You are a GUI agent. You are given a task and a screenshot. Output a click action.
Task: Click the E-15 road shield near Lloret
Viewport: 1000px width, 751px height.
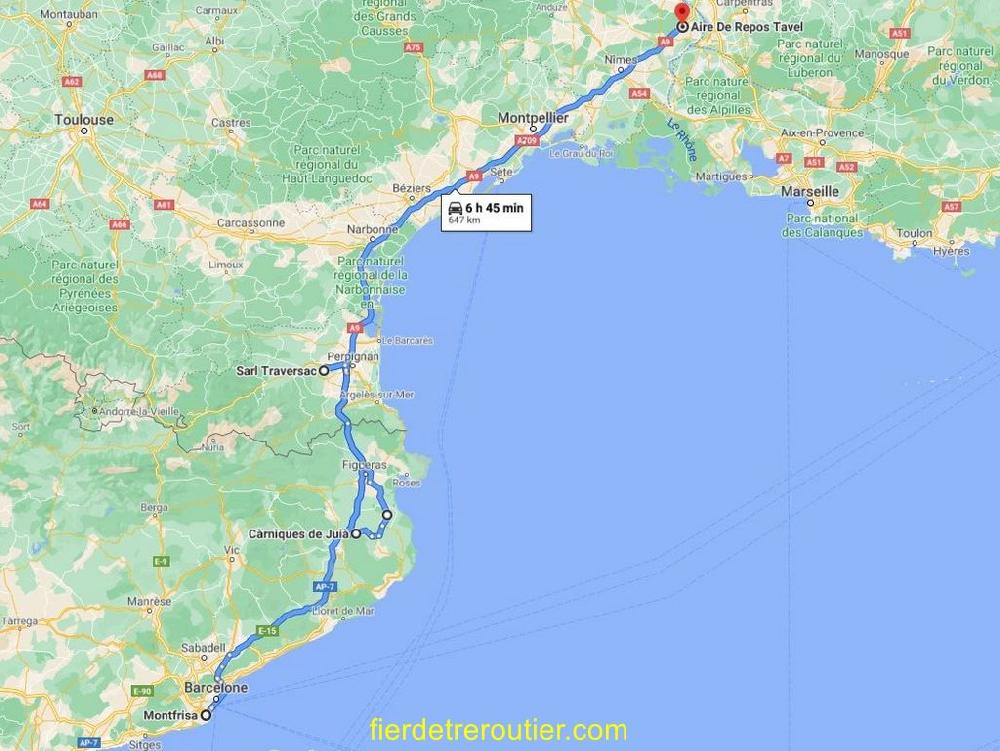tap(267, 631)
